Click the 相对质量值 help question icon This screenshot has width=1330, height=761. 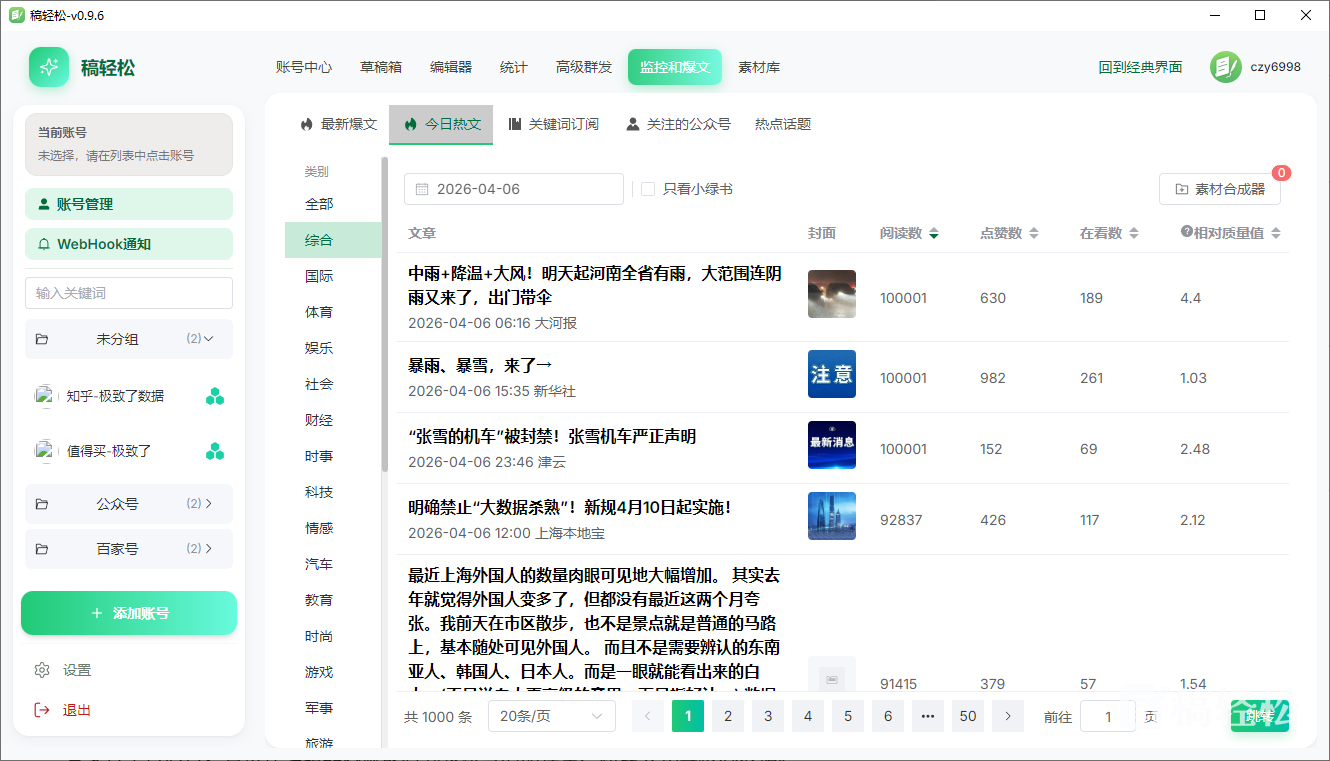[1186, 232]
